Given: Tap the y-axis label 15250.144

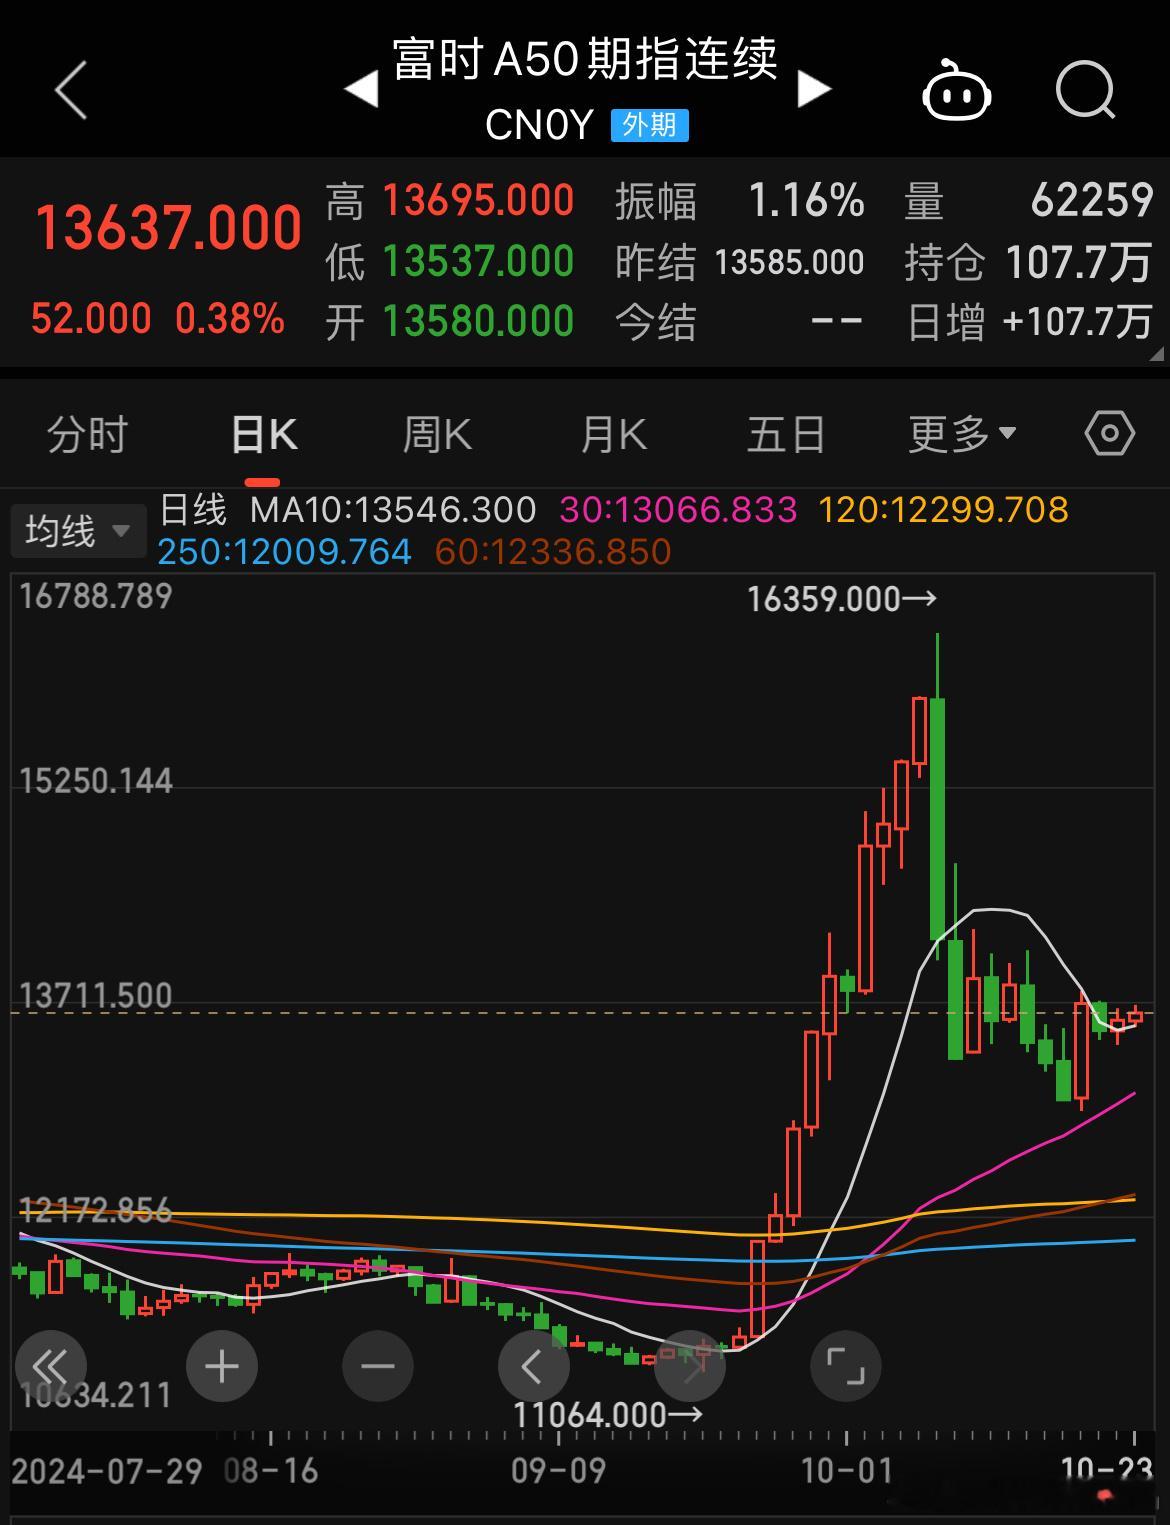Looking at the screenshot, I should click(96, 780).
